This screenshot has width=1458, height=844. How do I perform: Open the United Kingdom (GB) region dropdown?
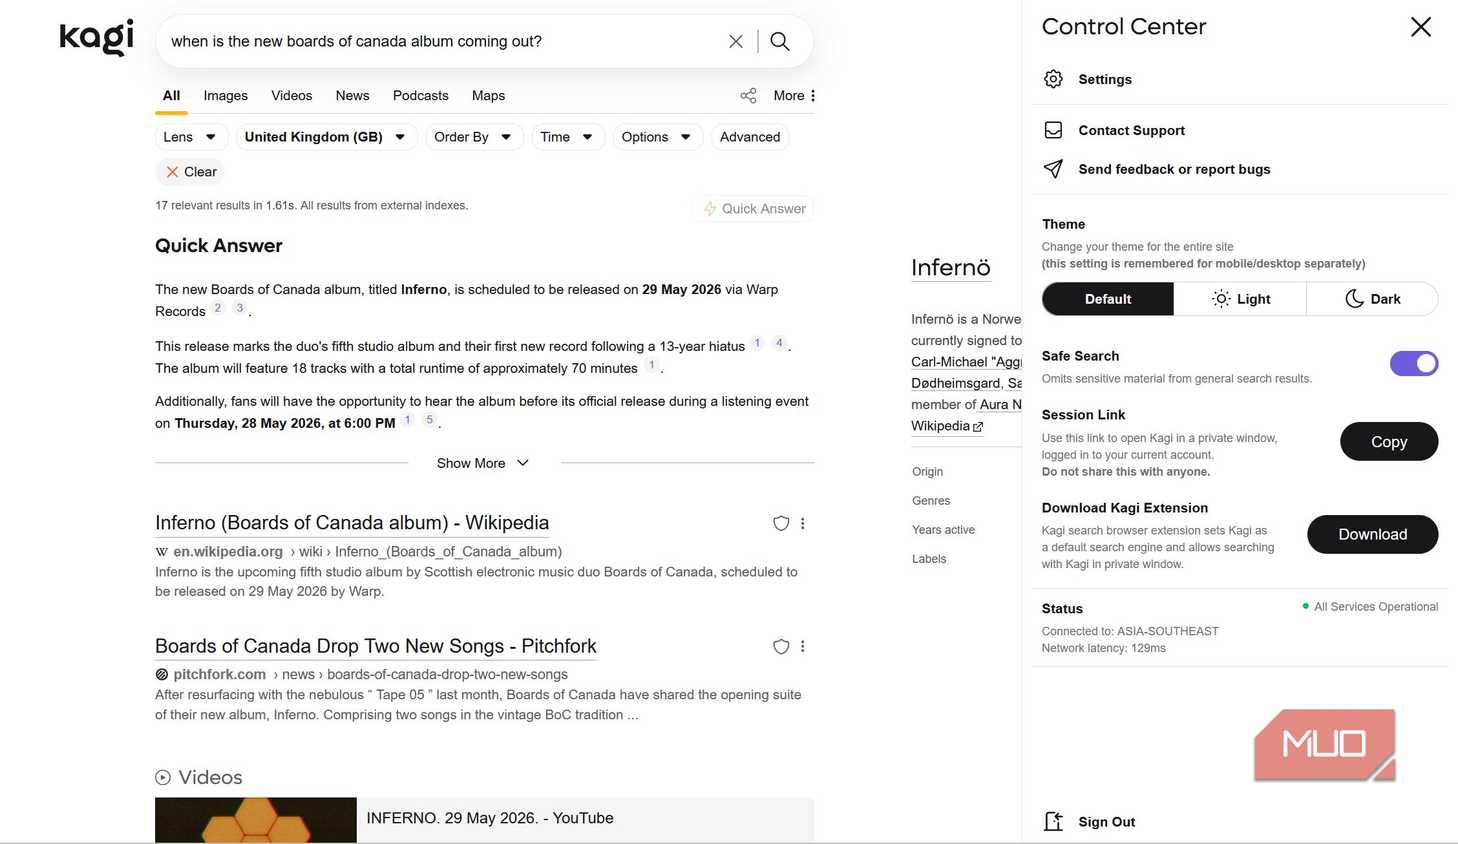point(325,137)
